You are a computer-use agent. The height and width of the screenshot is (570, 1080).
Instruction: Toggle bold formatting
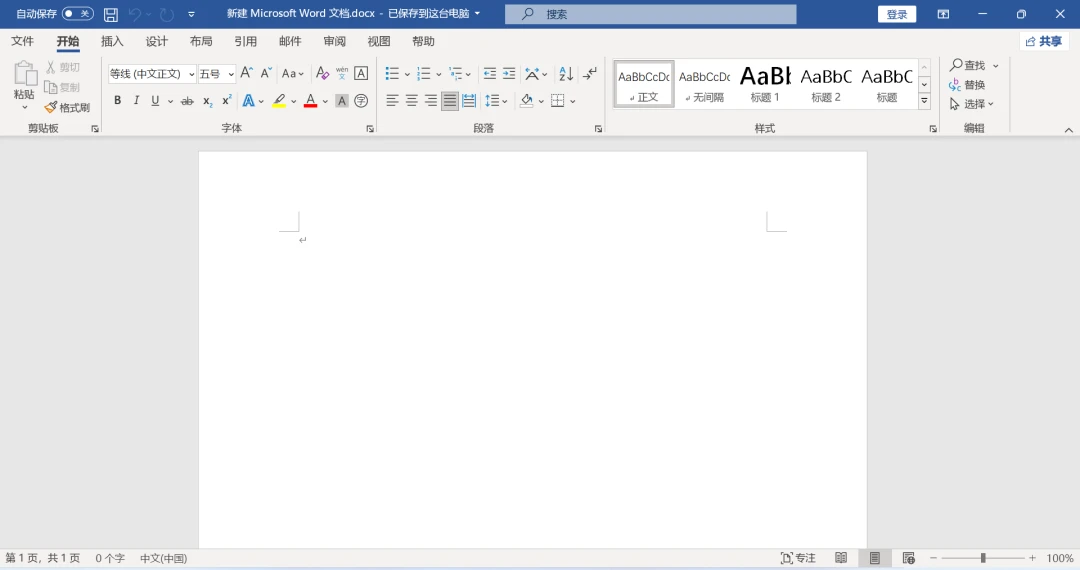118,101
